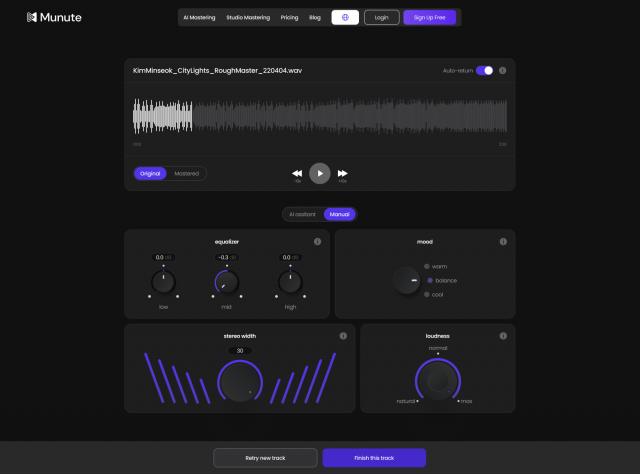Show info for the mood panel
The height and width of the screenshot is (474, 640).
(x=503, y=241)
